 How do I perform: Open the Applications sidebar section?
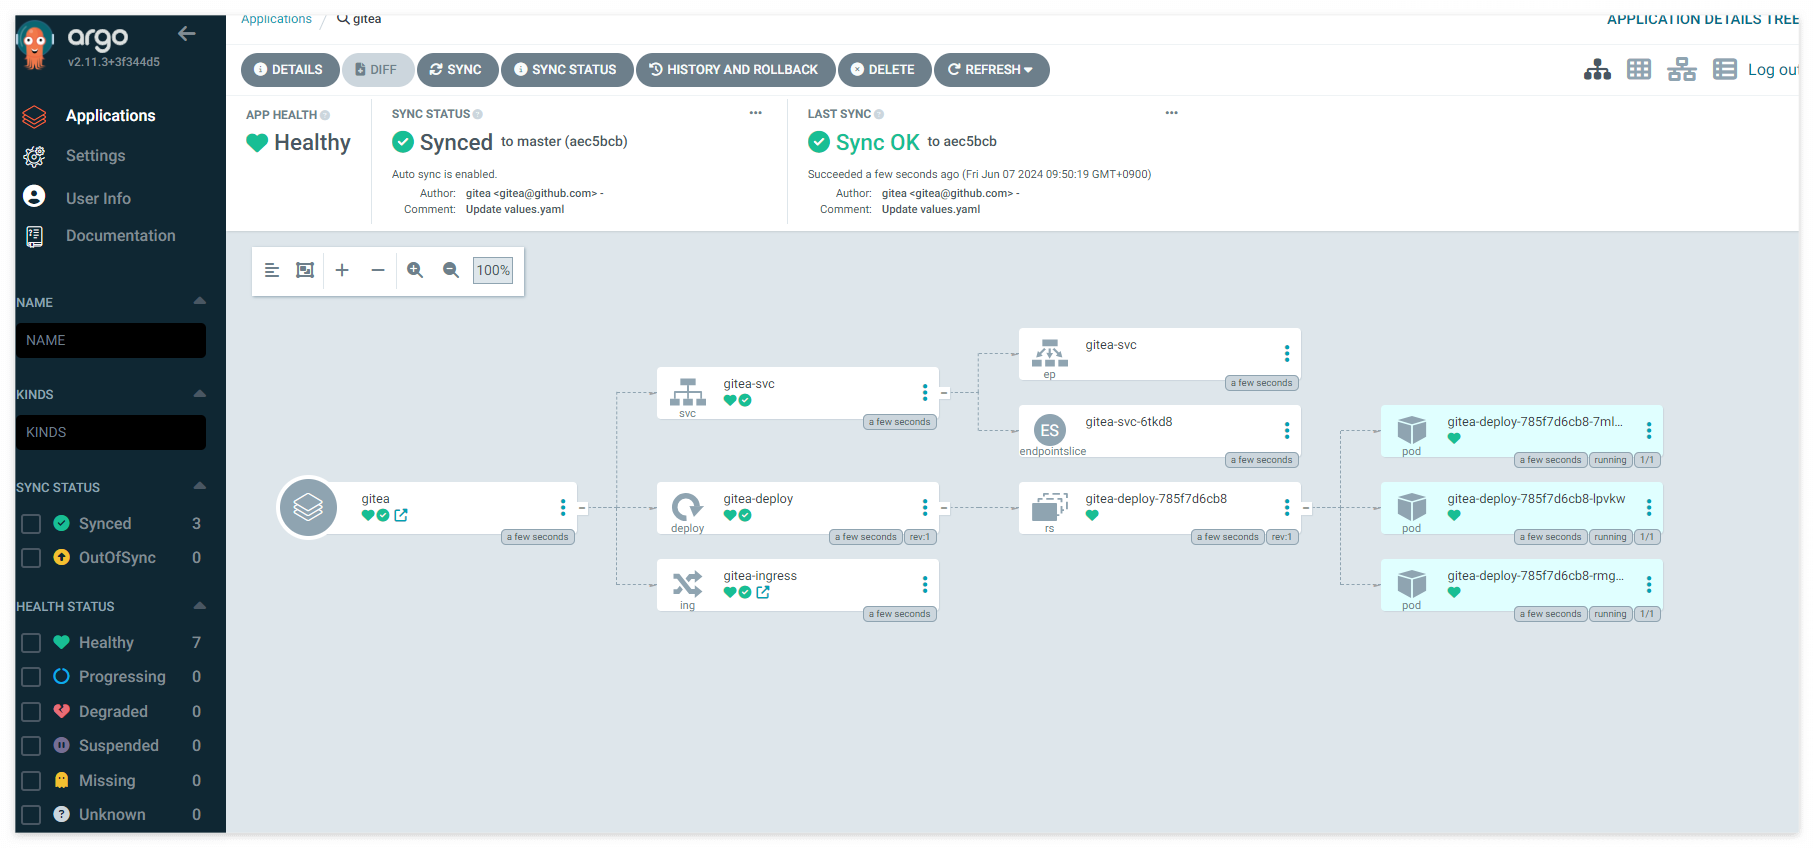pyautogui.click(x=110, y=116)
